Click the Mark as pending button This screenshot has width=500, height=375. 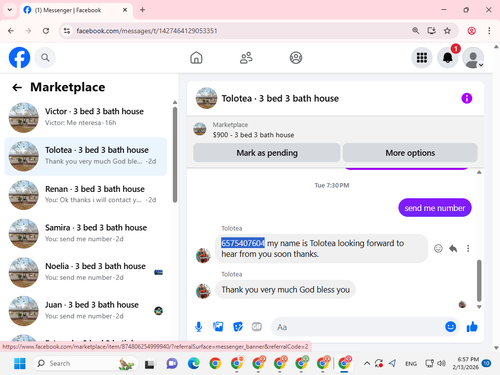point(267,153)
